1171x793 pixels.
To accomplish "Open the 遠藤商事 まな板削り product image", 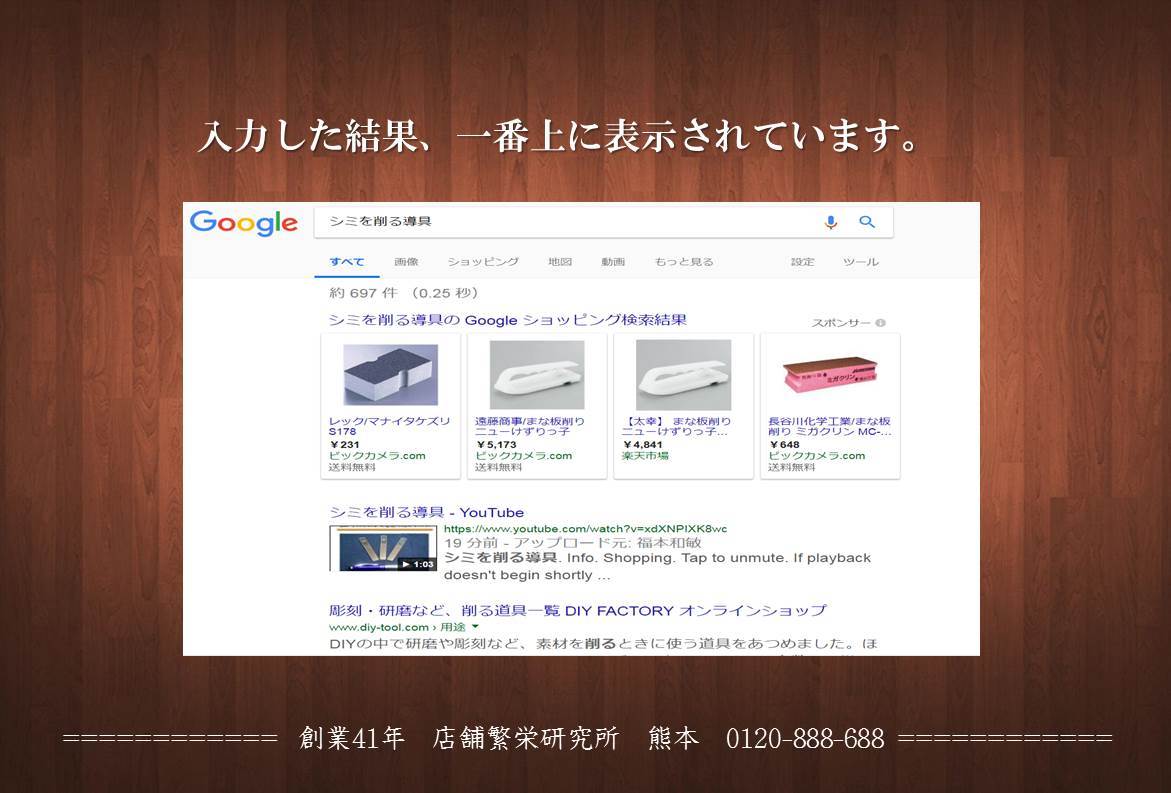I will pos(537,375).
